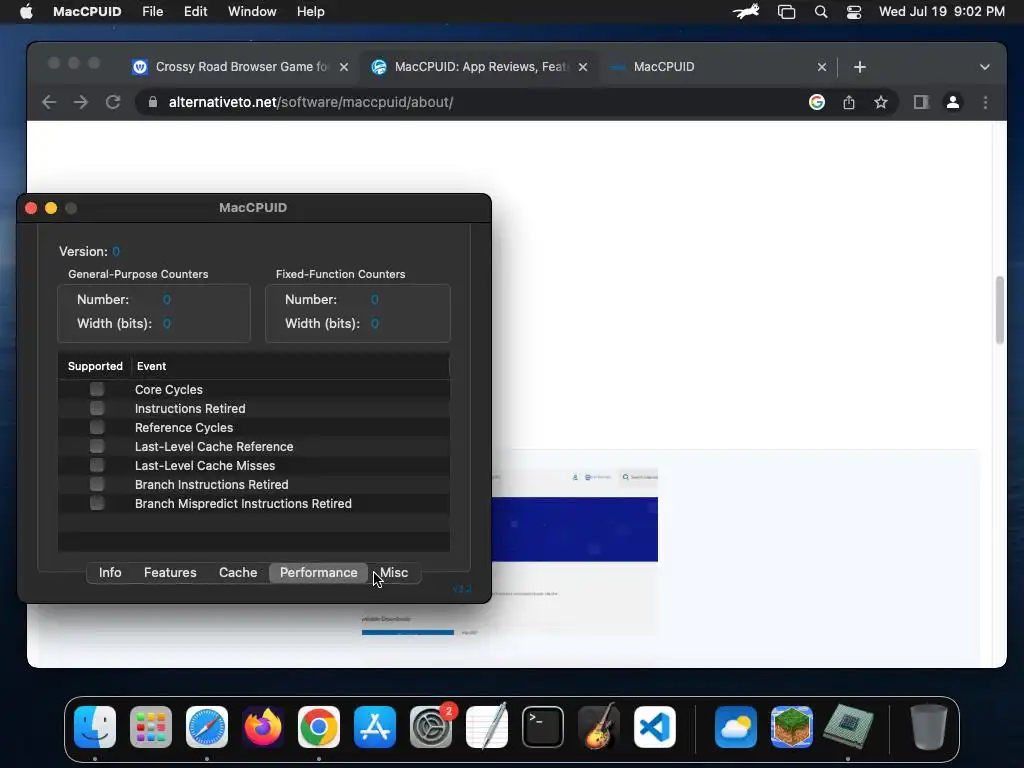Screen dimensions: 1024x768
Task: Click the Google icon in address bar
Action: [x=816, y=102]
